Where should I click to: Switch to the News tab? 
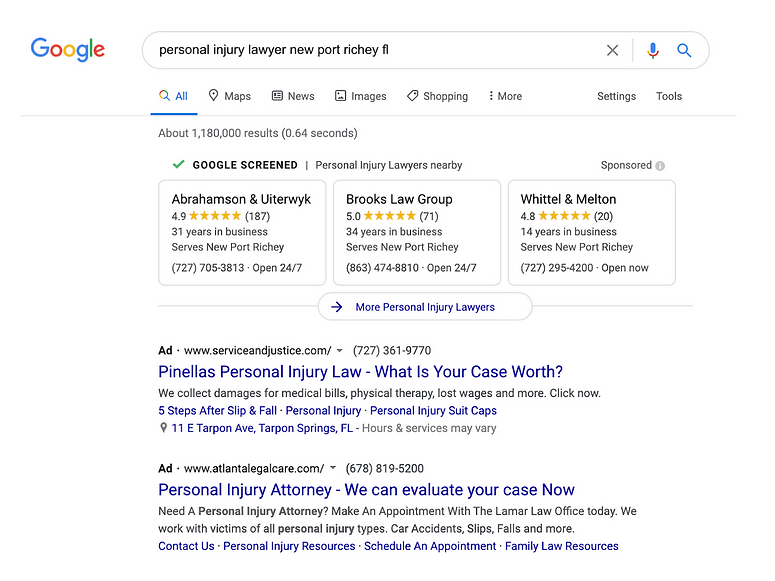pos(293,96)
